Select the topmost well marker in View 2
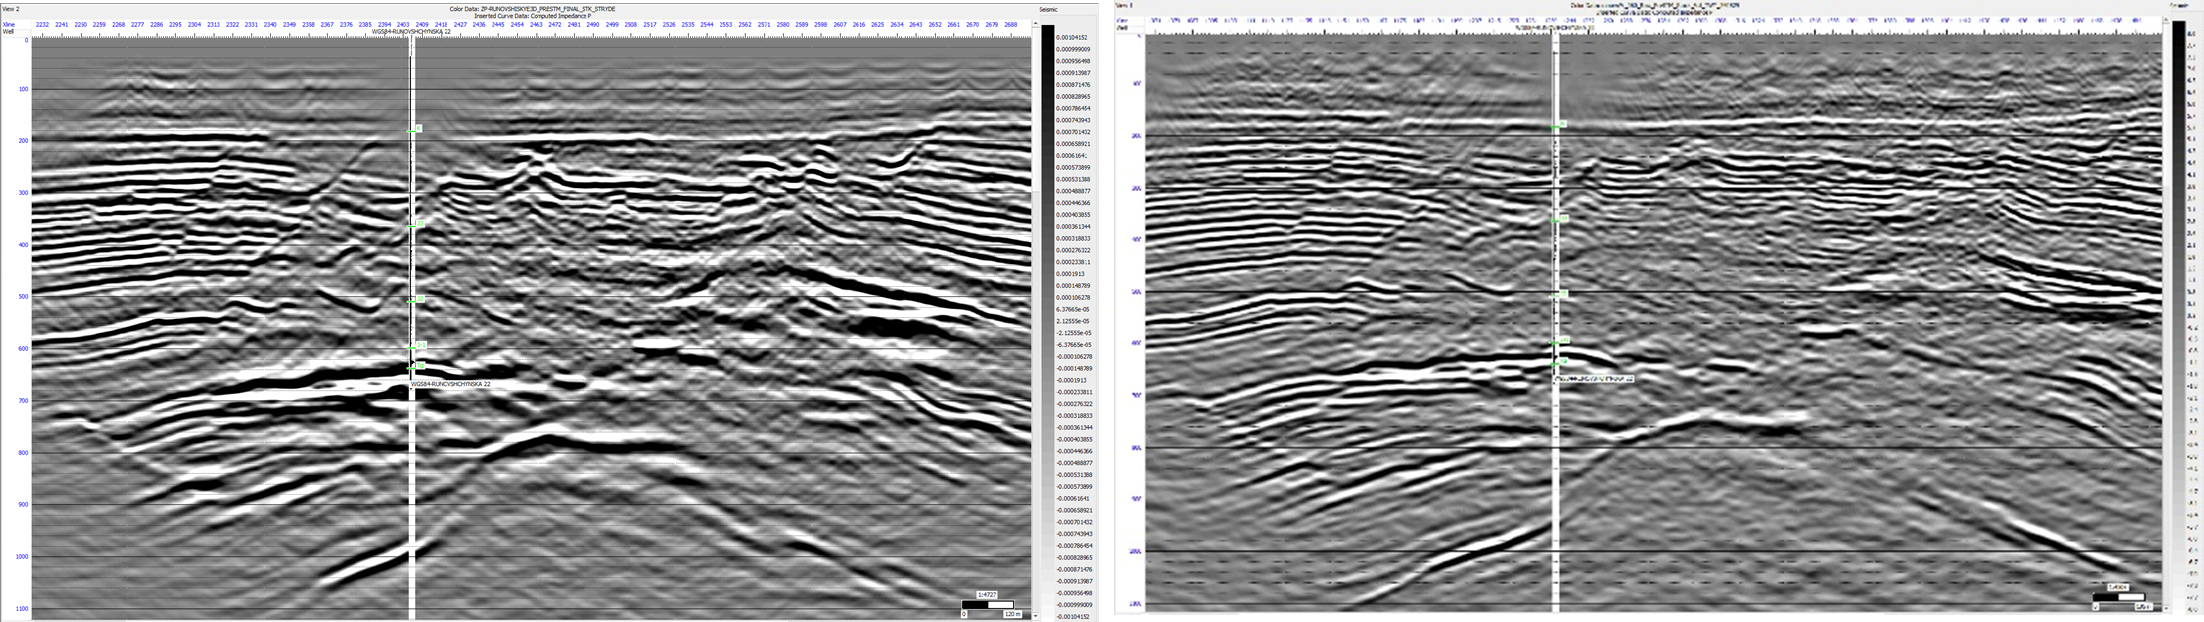Image resolution: width=2204 pixels, height=622 pixels. pyautogui.click(x=418, y=128)
